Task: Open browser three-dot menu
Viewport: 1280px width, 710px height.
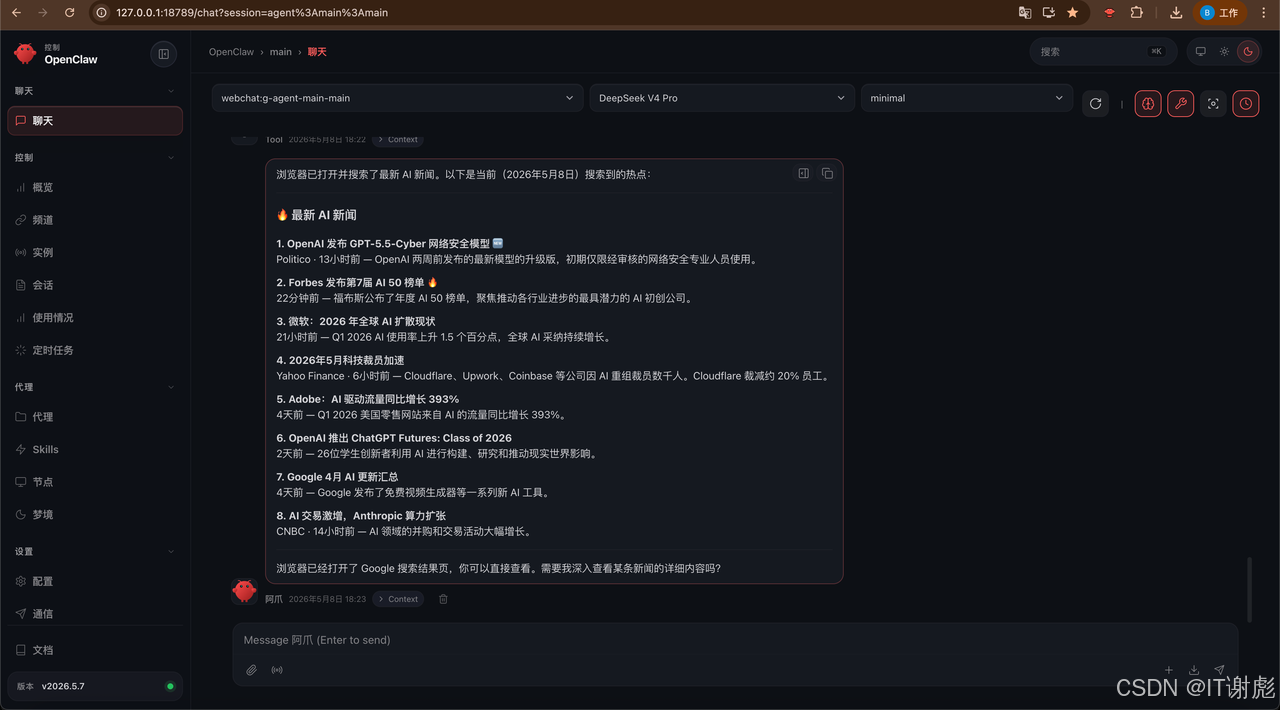Action: point(1265,13)
